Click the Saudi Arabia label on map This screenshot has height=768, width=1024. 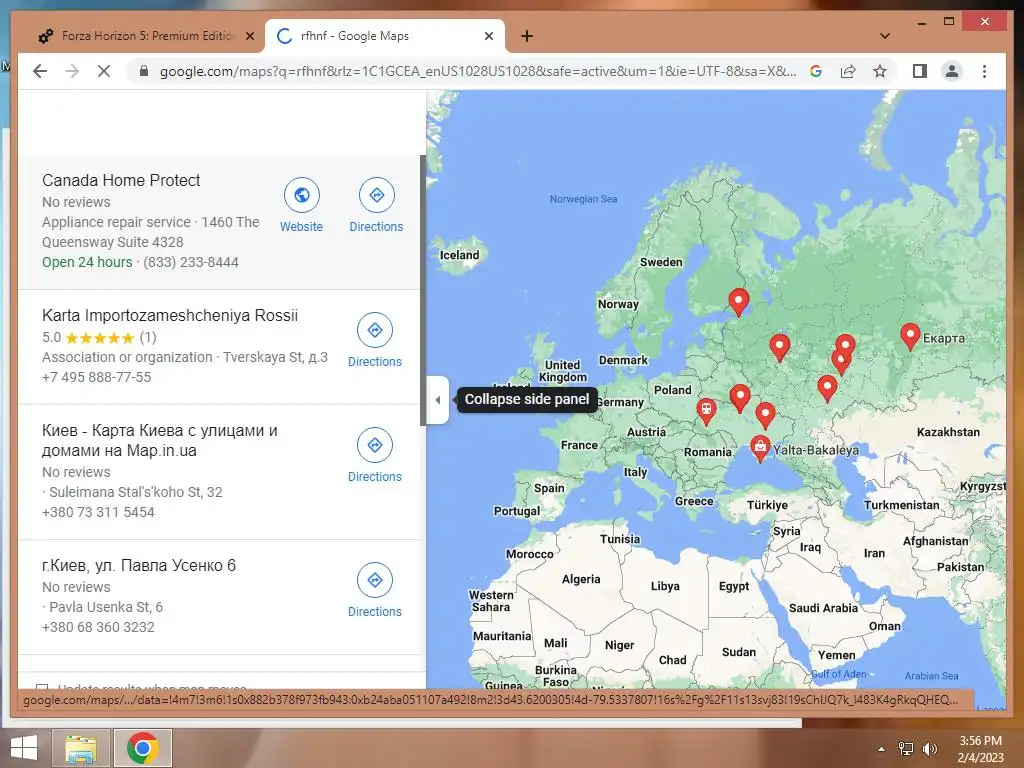[x=823, y=608]
